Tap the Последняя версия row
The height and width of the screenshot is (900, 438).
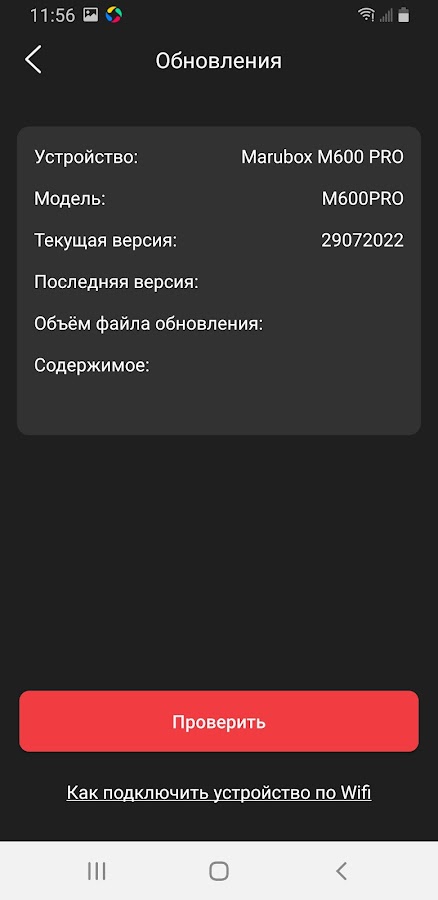pyautogui.click(x=219, y=282)
